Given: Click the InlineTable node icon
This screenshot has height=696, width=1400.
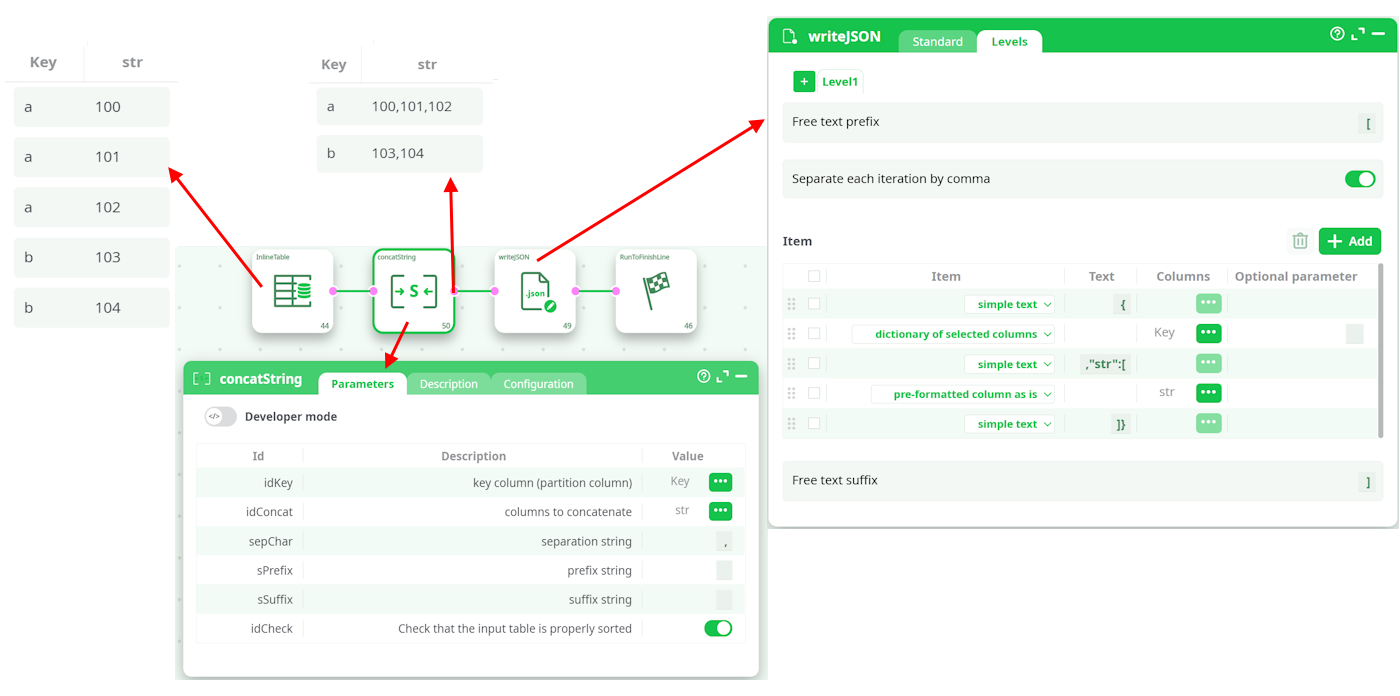Looking at the screenshot, I should tap(292, 291).
